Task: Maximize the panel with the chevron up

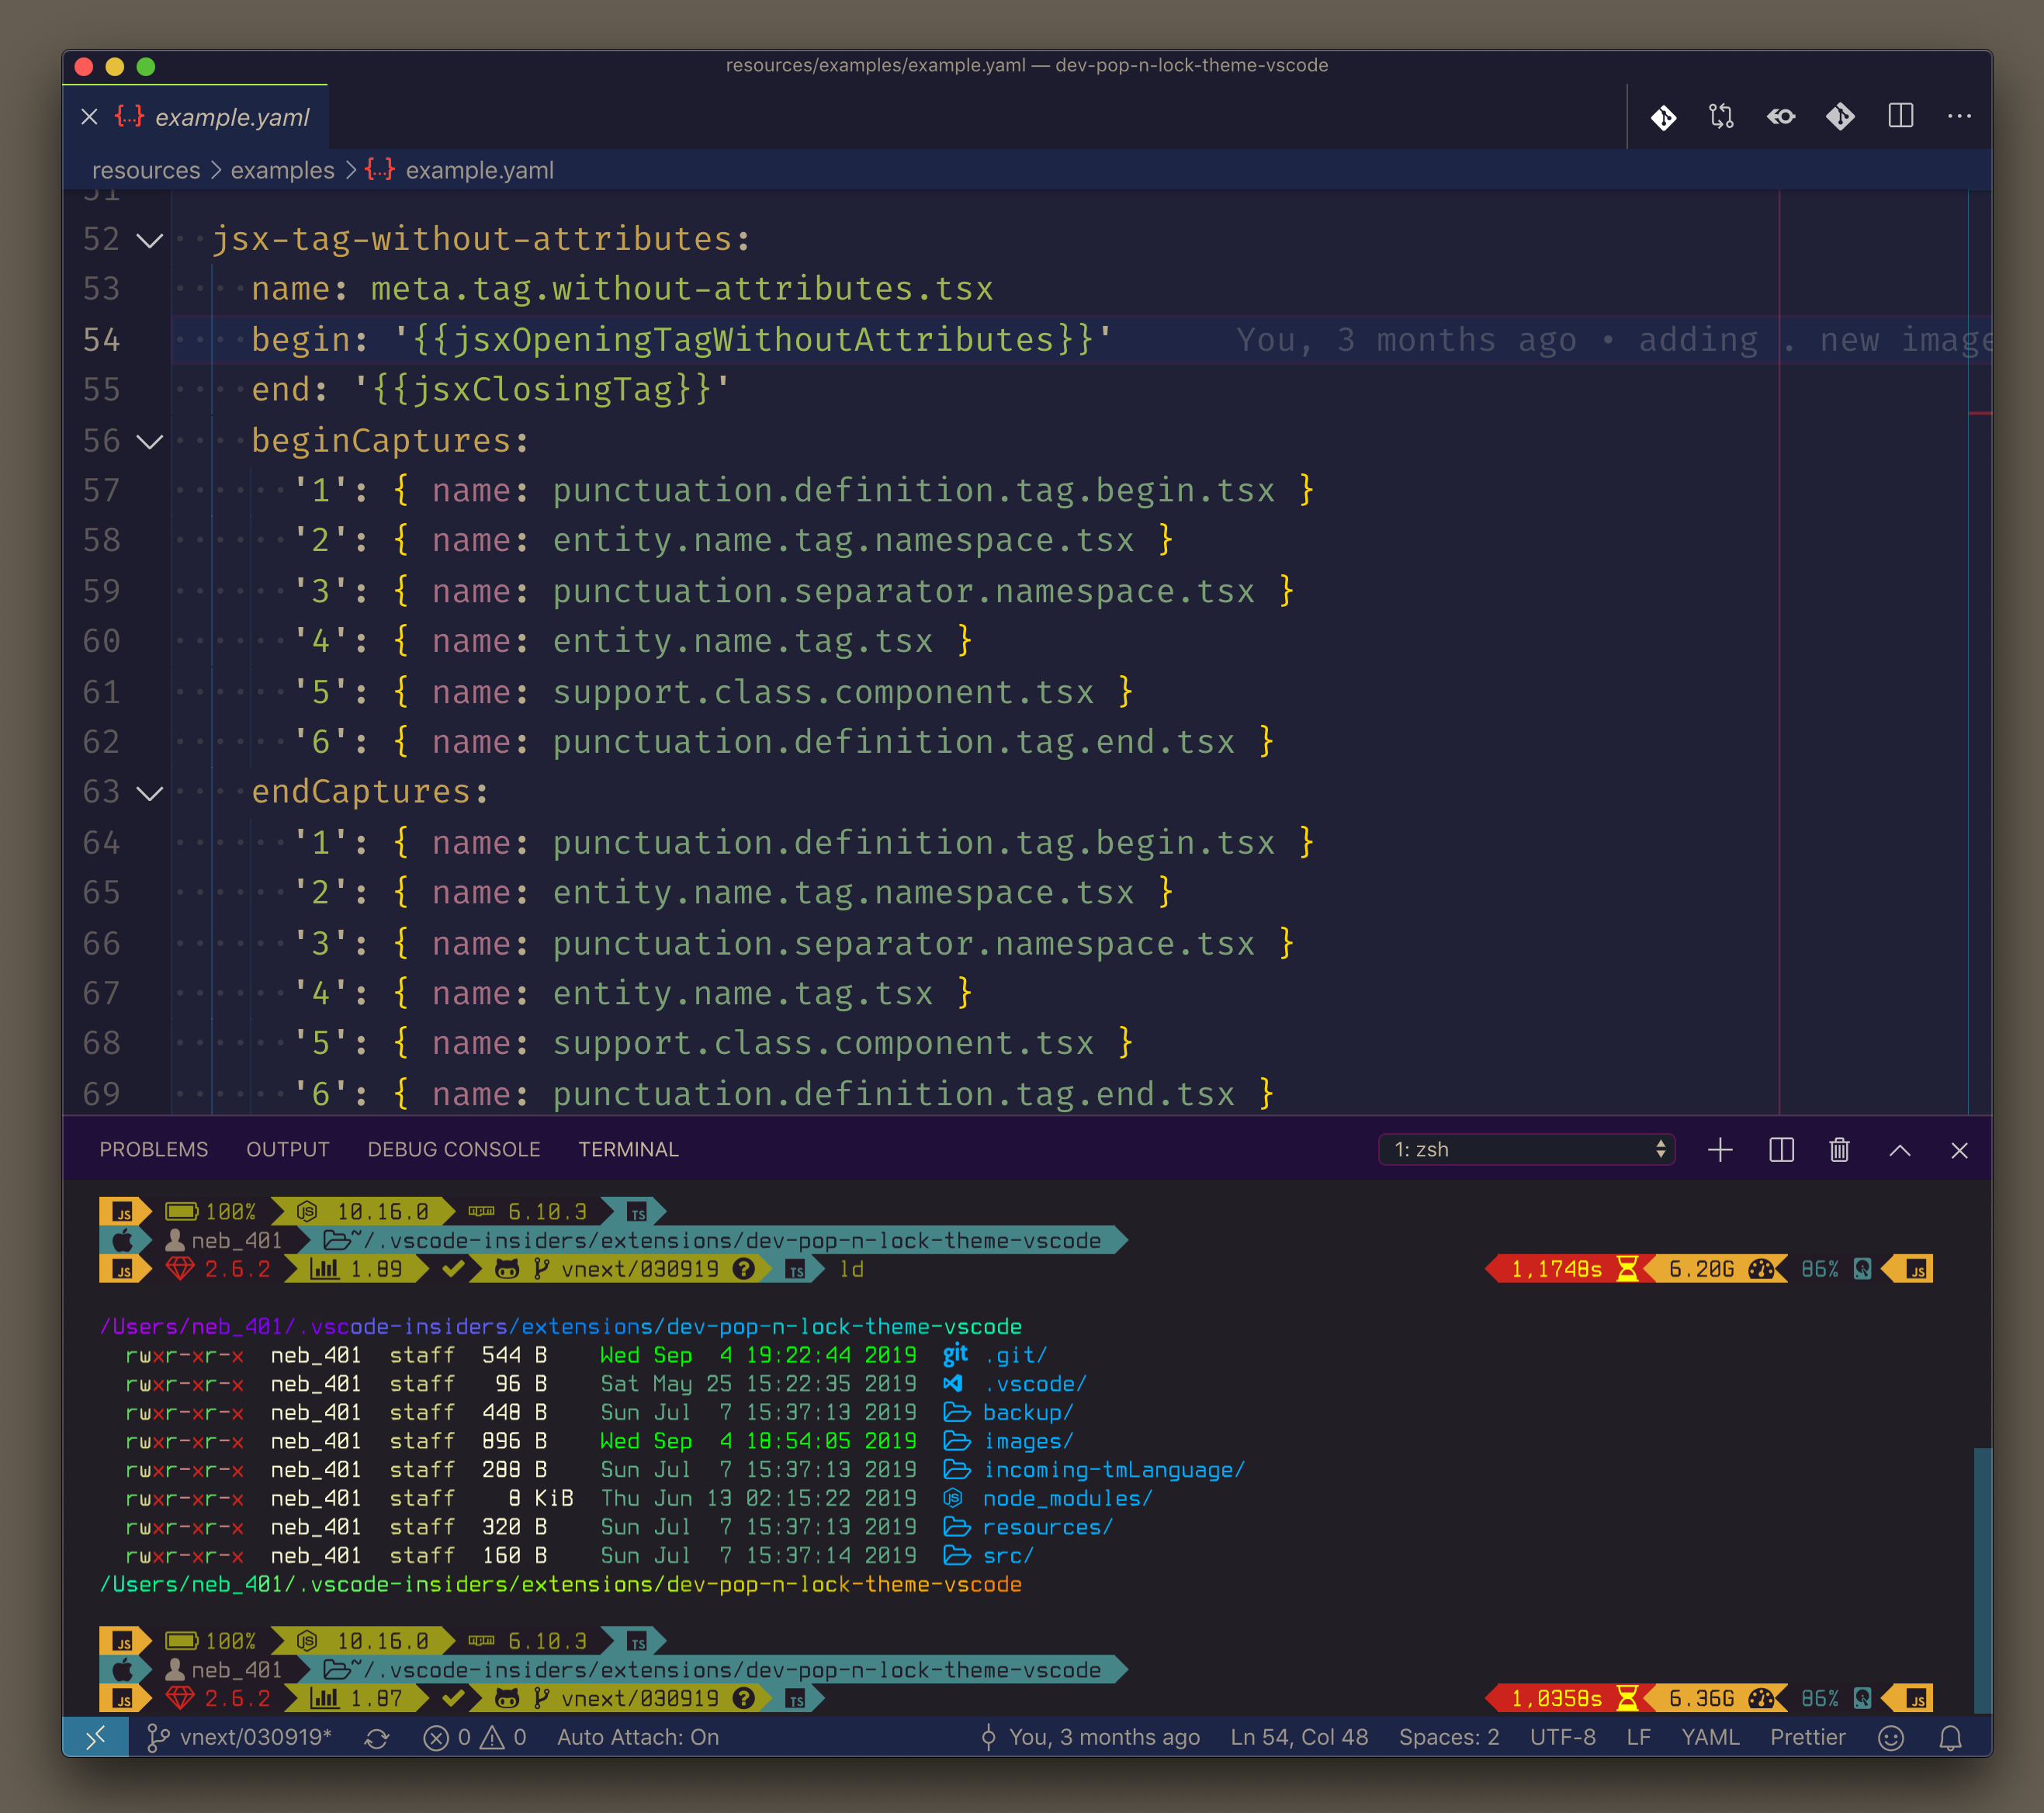Action: 1900,1150
